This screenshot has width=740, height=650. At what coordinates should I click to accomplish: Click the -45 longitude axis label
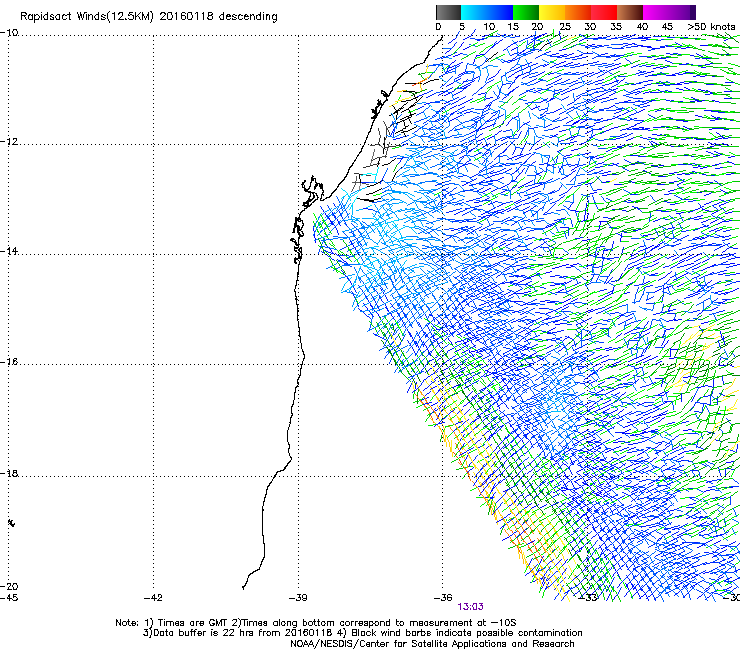(x=9, y=598)
